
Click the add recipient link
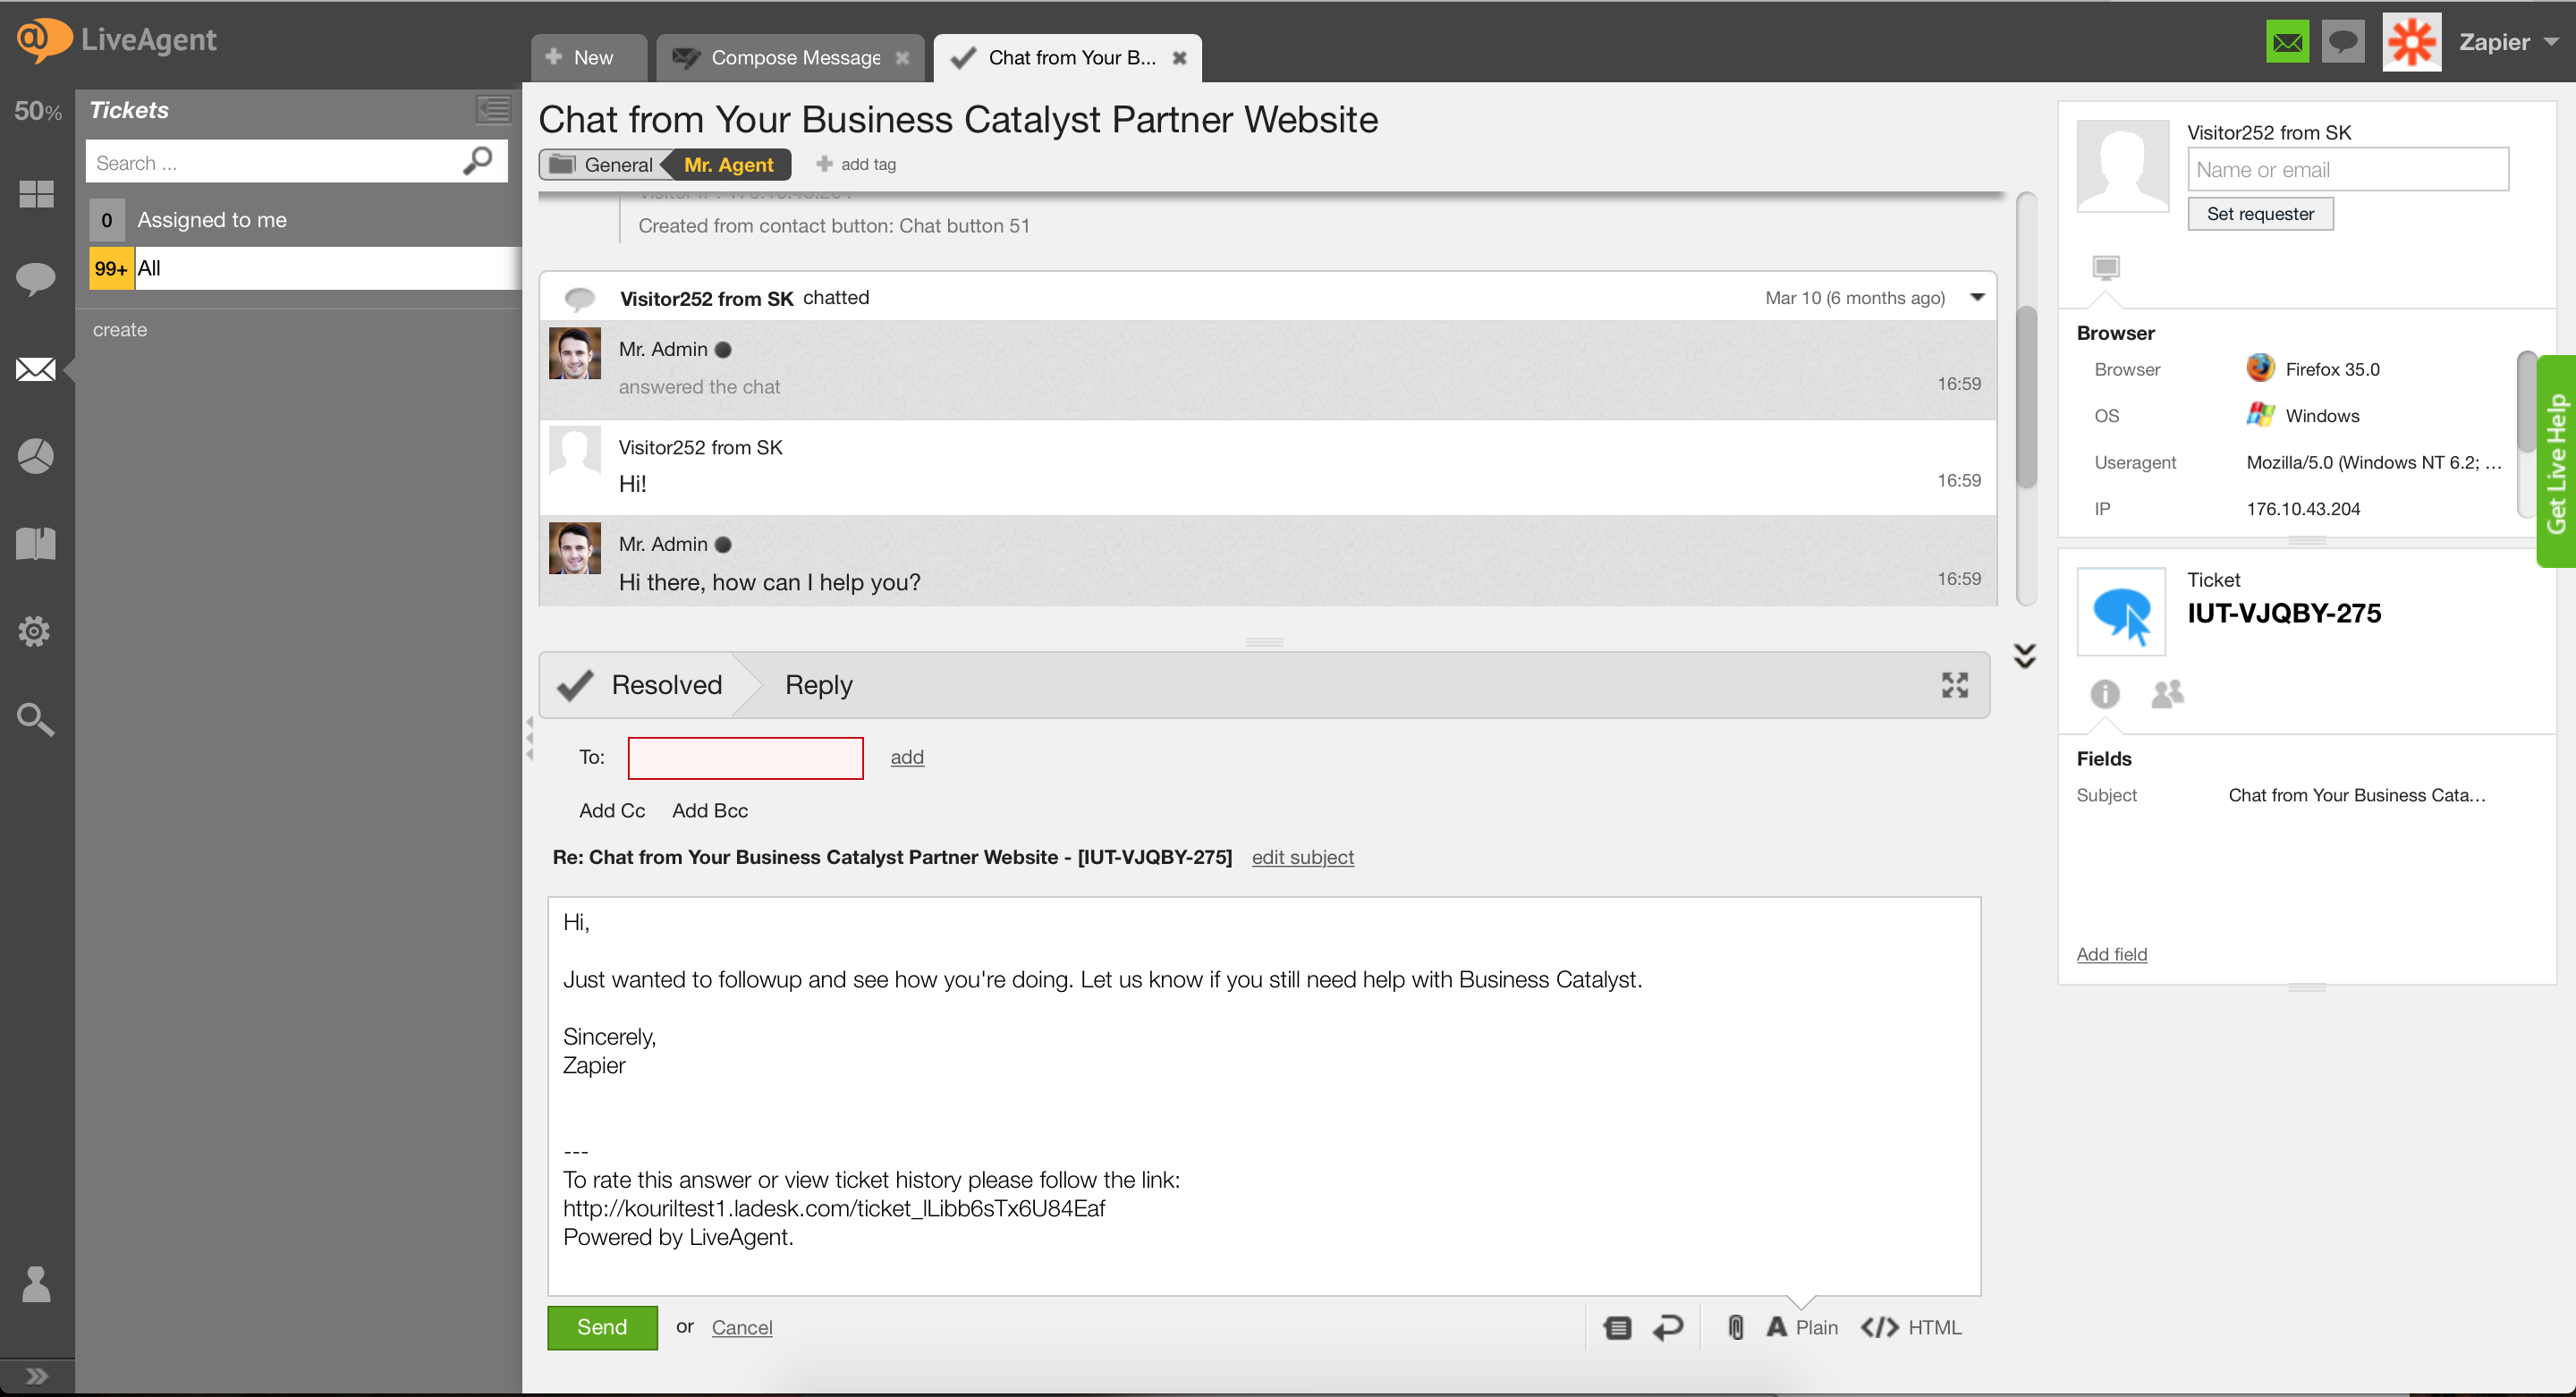907,758
